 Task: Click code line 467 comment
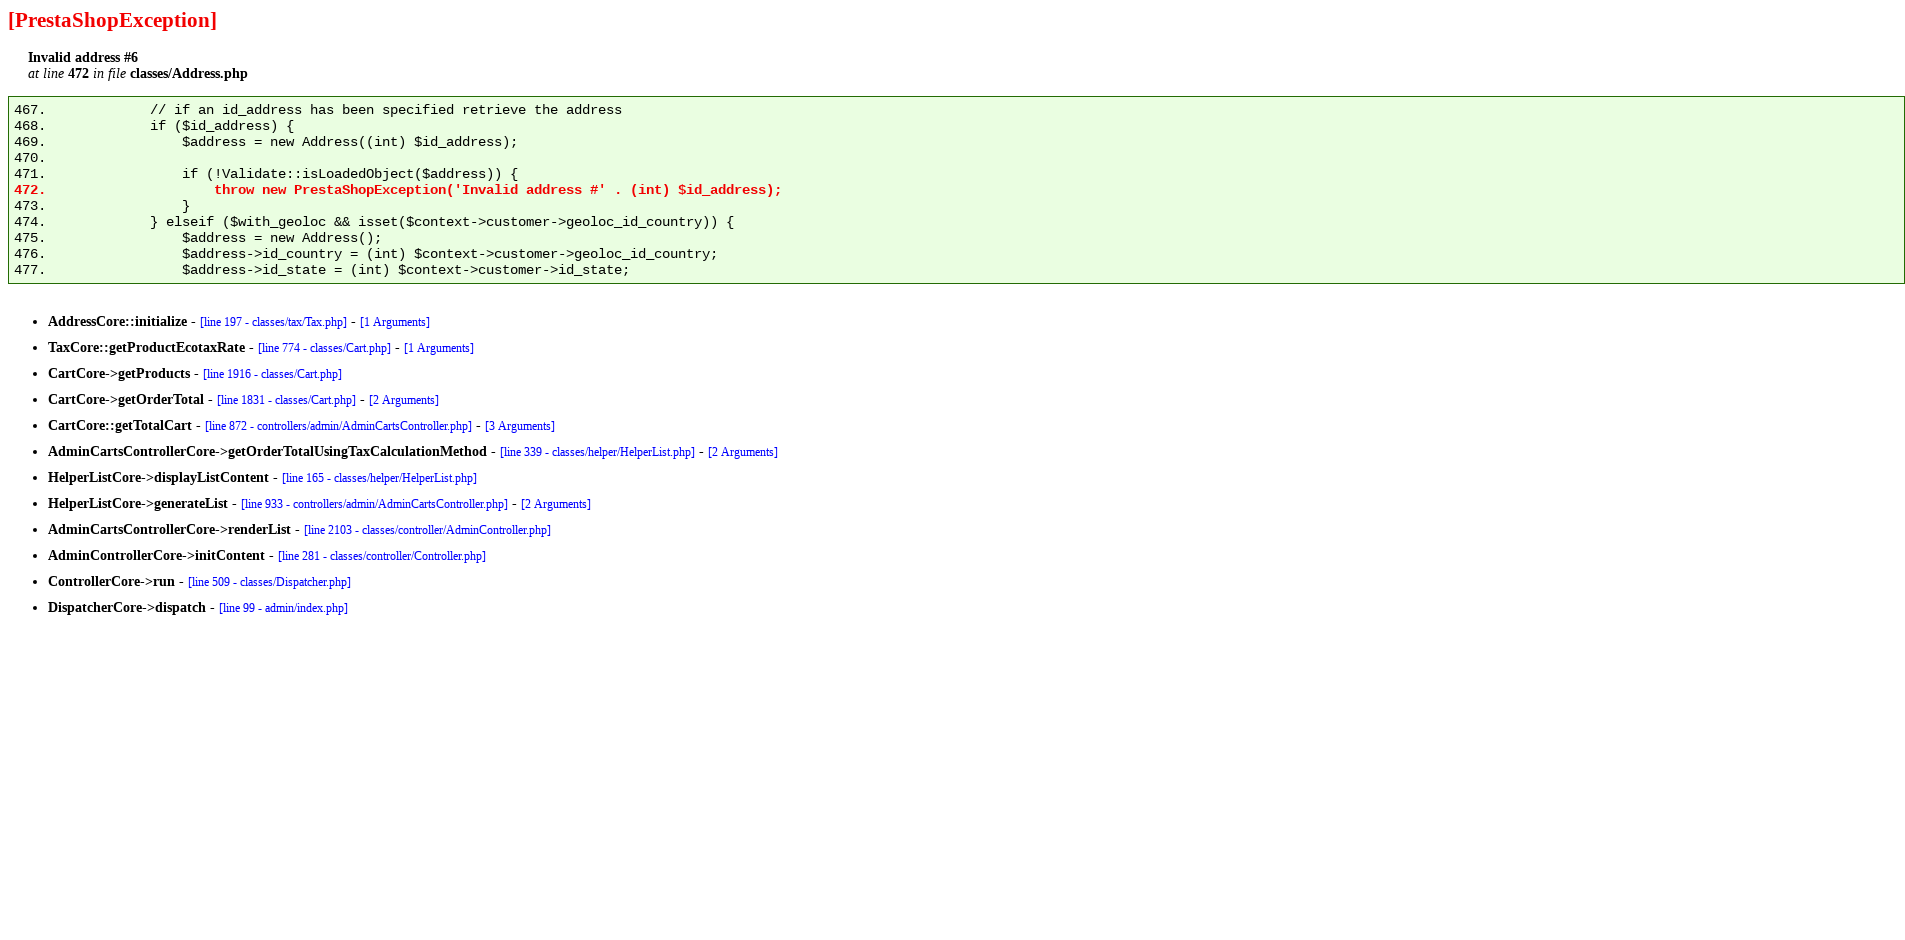point(386,110)
